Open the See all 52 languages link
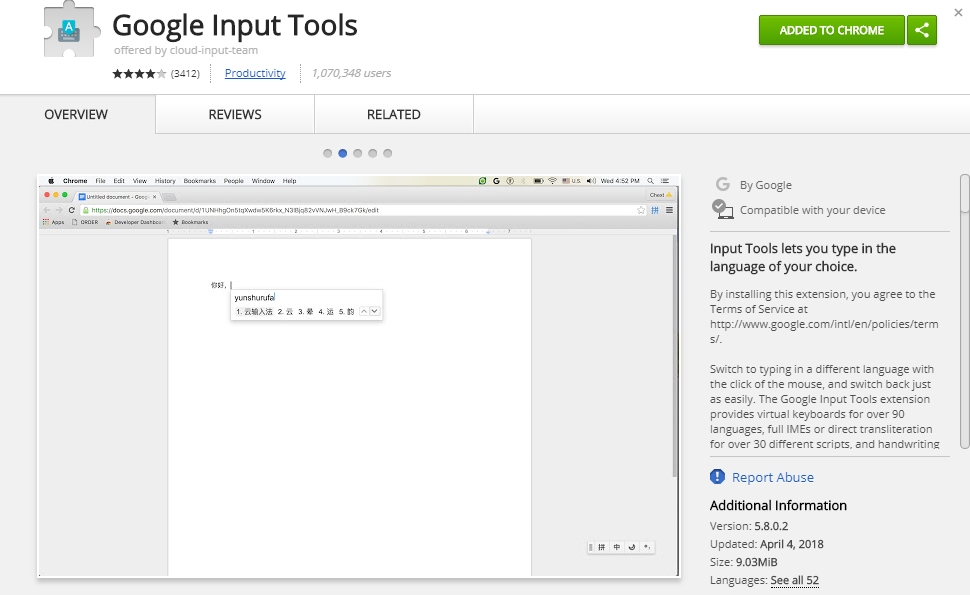This screenshot has width=970, height=595. point(794,580)
